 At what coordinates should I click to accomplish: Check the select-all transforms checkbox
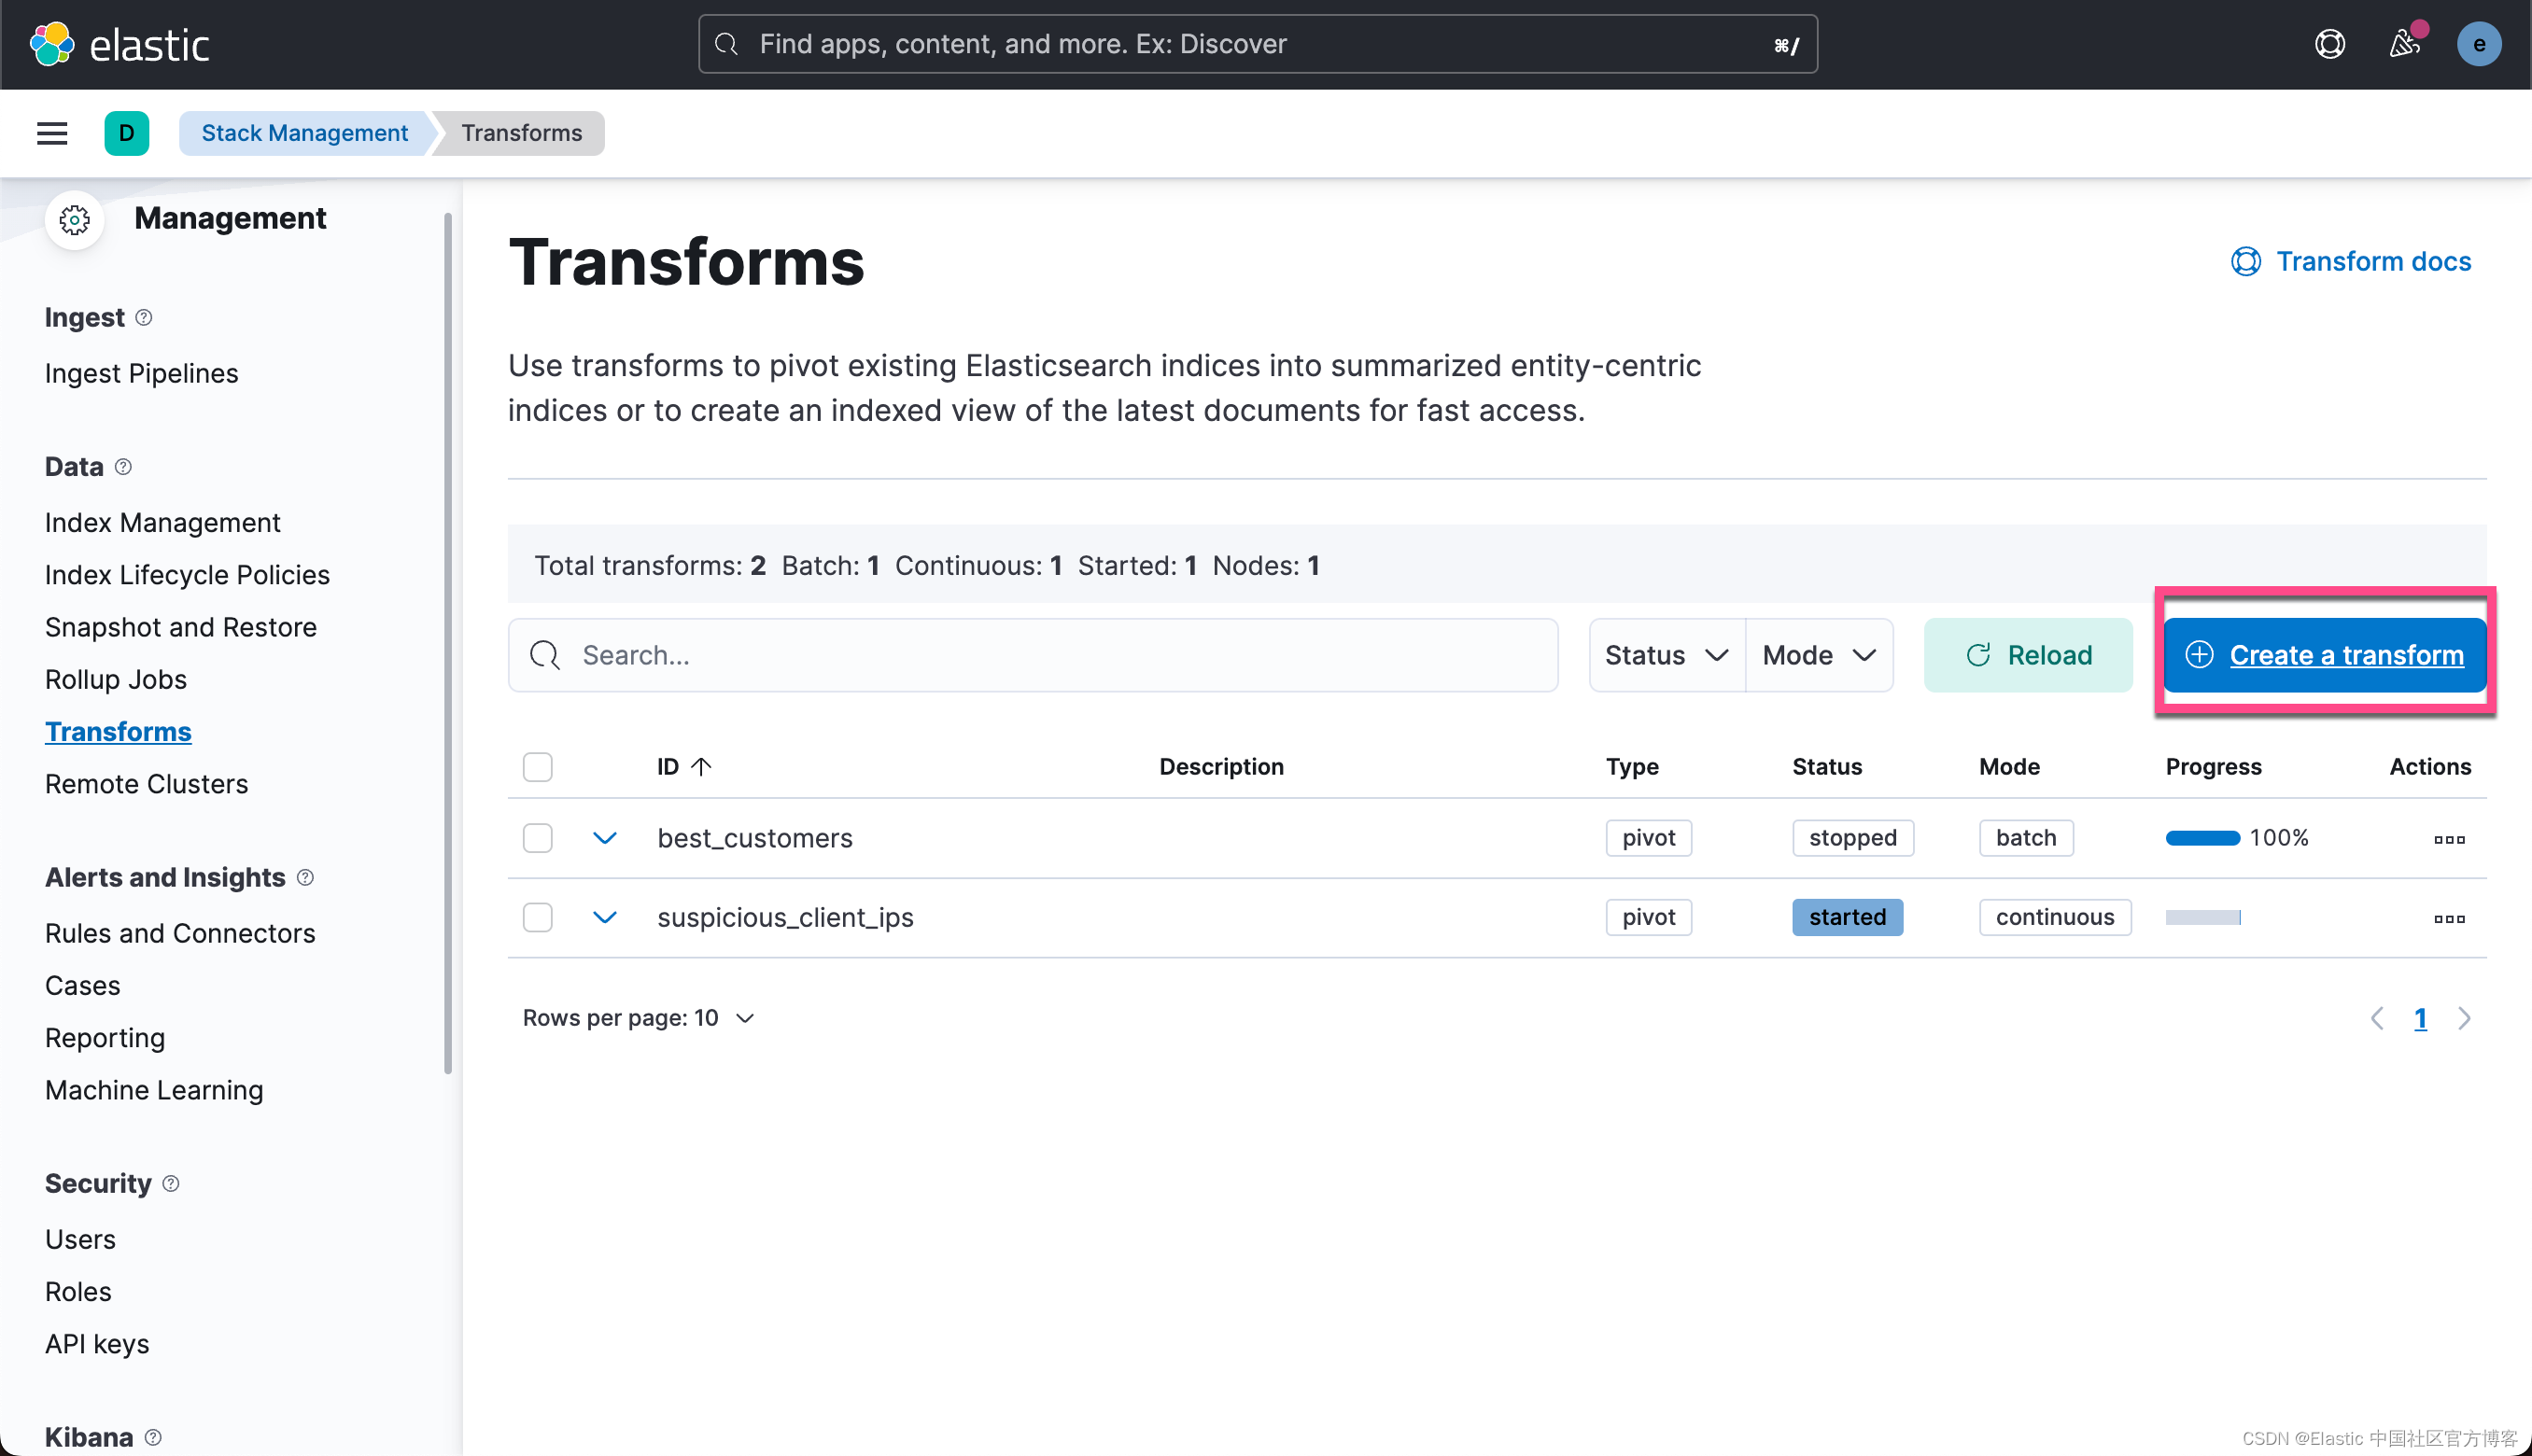537,767
